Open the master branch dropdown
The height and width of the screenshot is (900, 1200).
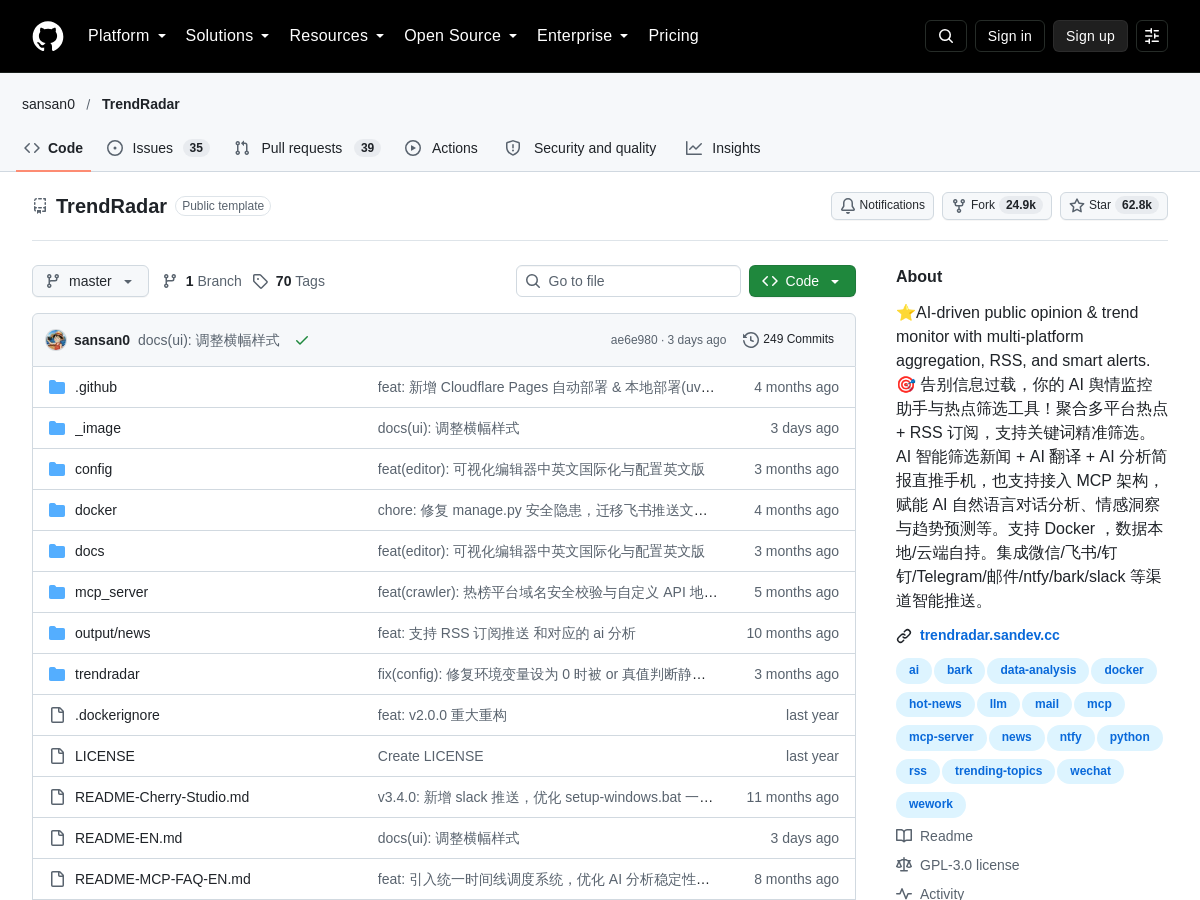(x=90, y=281)
